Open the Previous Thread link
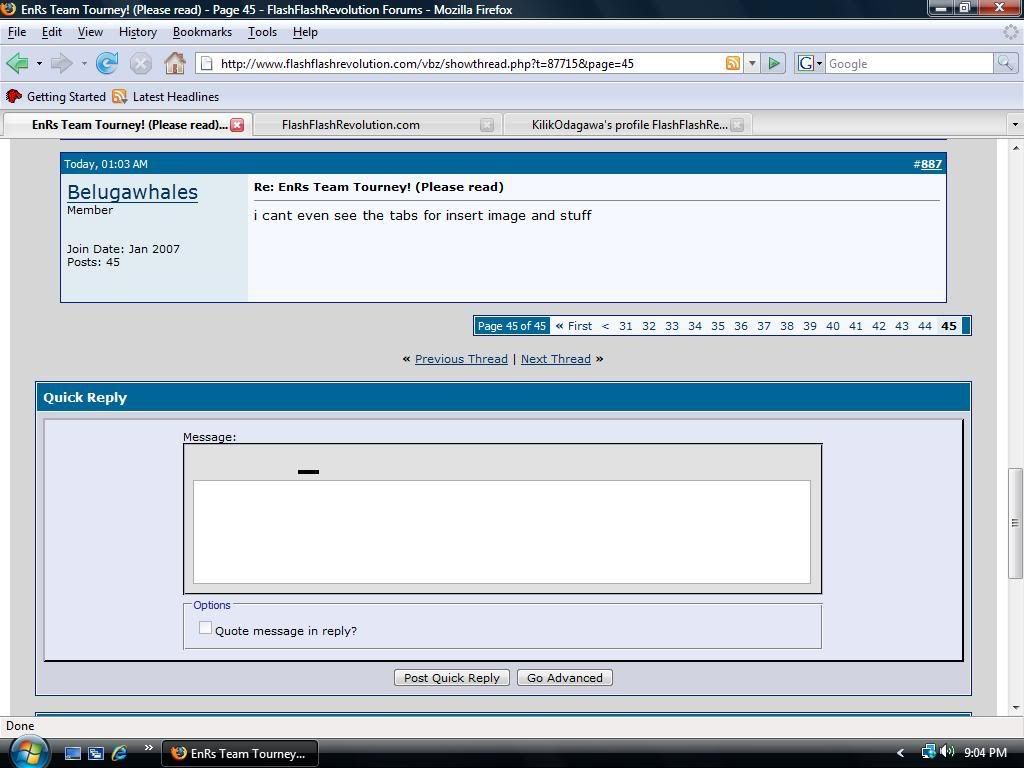The height and width of the screenshot is (768, 1024). pos(461,359)
